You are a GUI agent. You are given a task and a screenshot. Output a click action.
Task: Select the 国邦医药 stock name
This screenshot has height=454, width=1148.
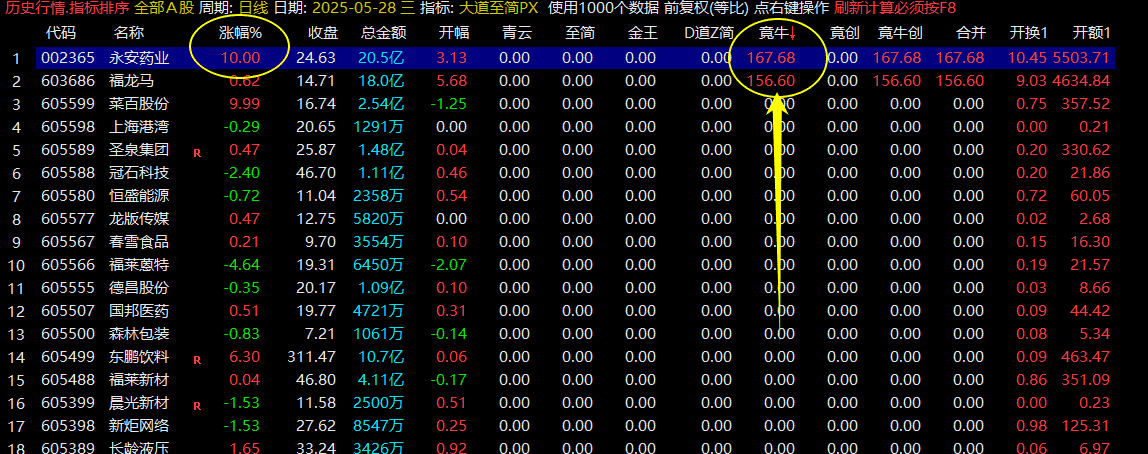pyautogui.click(x=138, y=310)
